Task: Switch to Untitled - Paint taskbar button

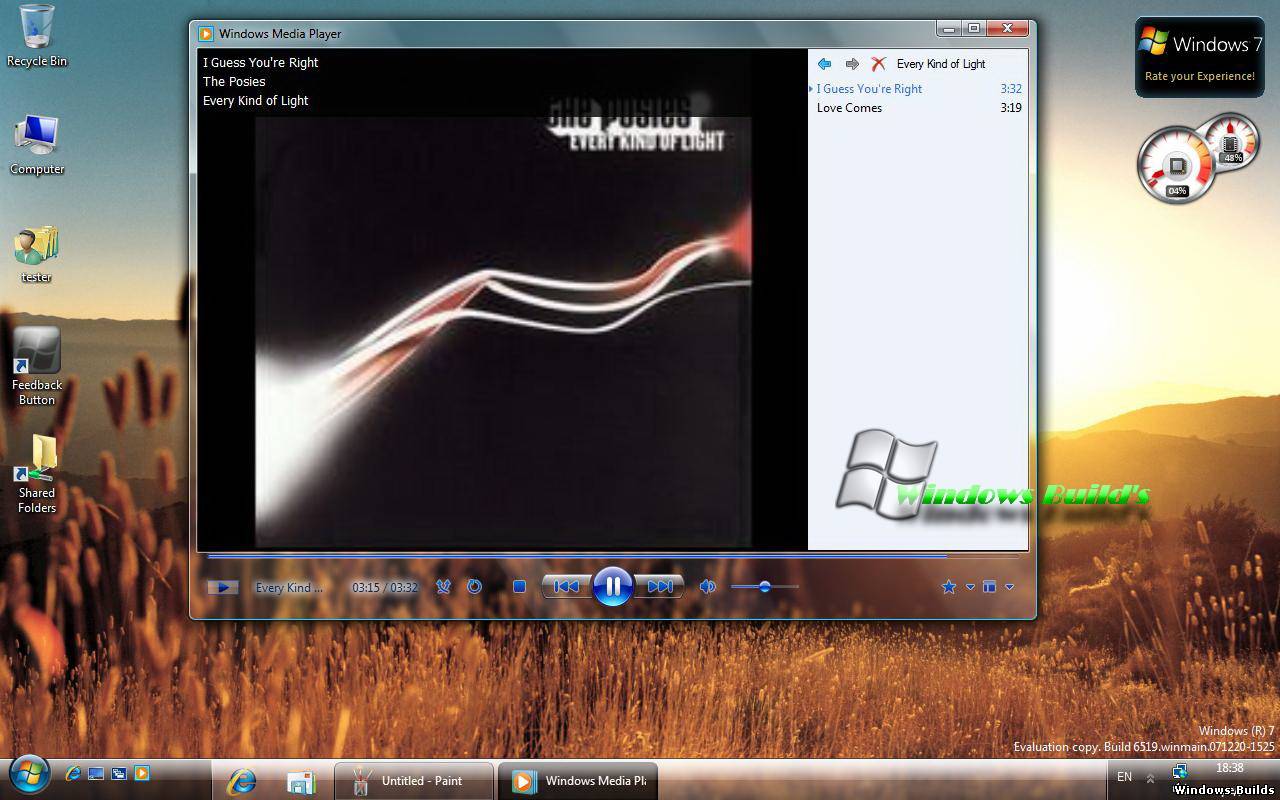Action: tap(413, 781)
